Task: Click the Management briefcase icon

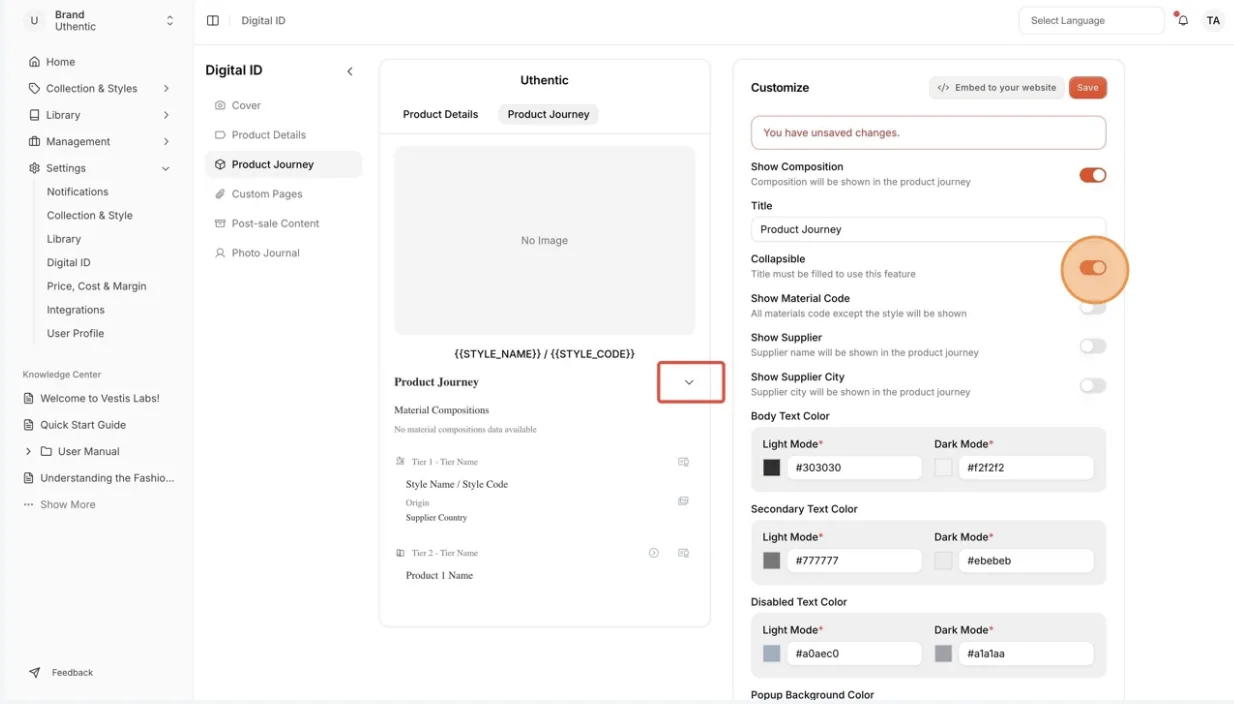Action: click(35, 141)
